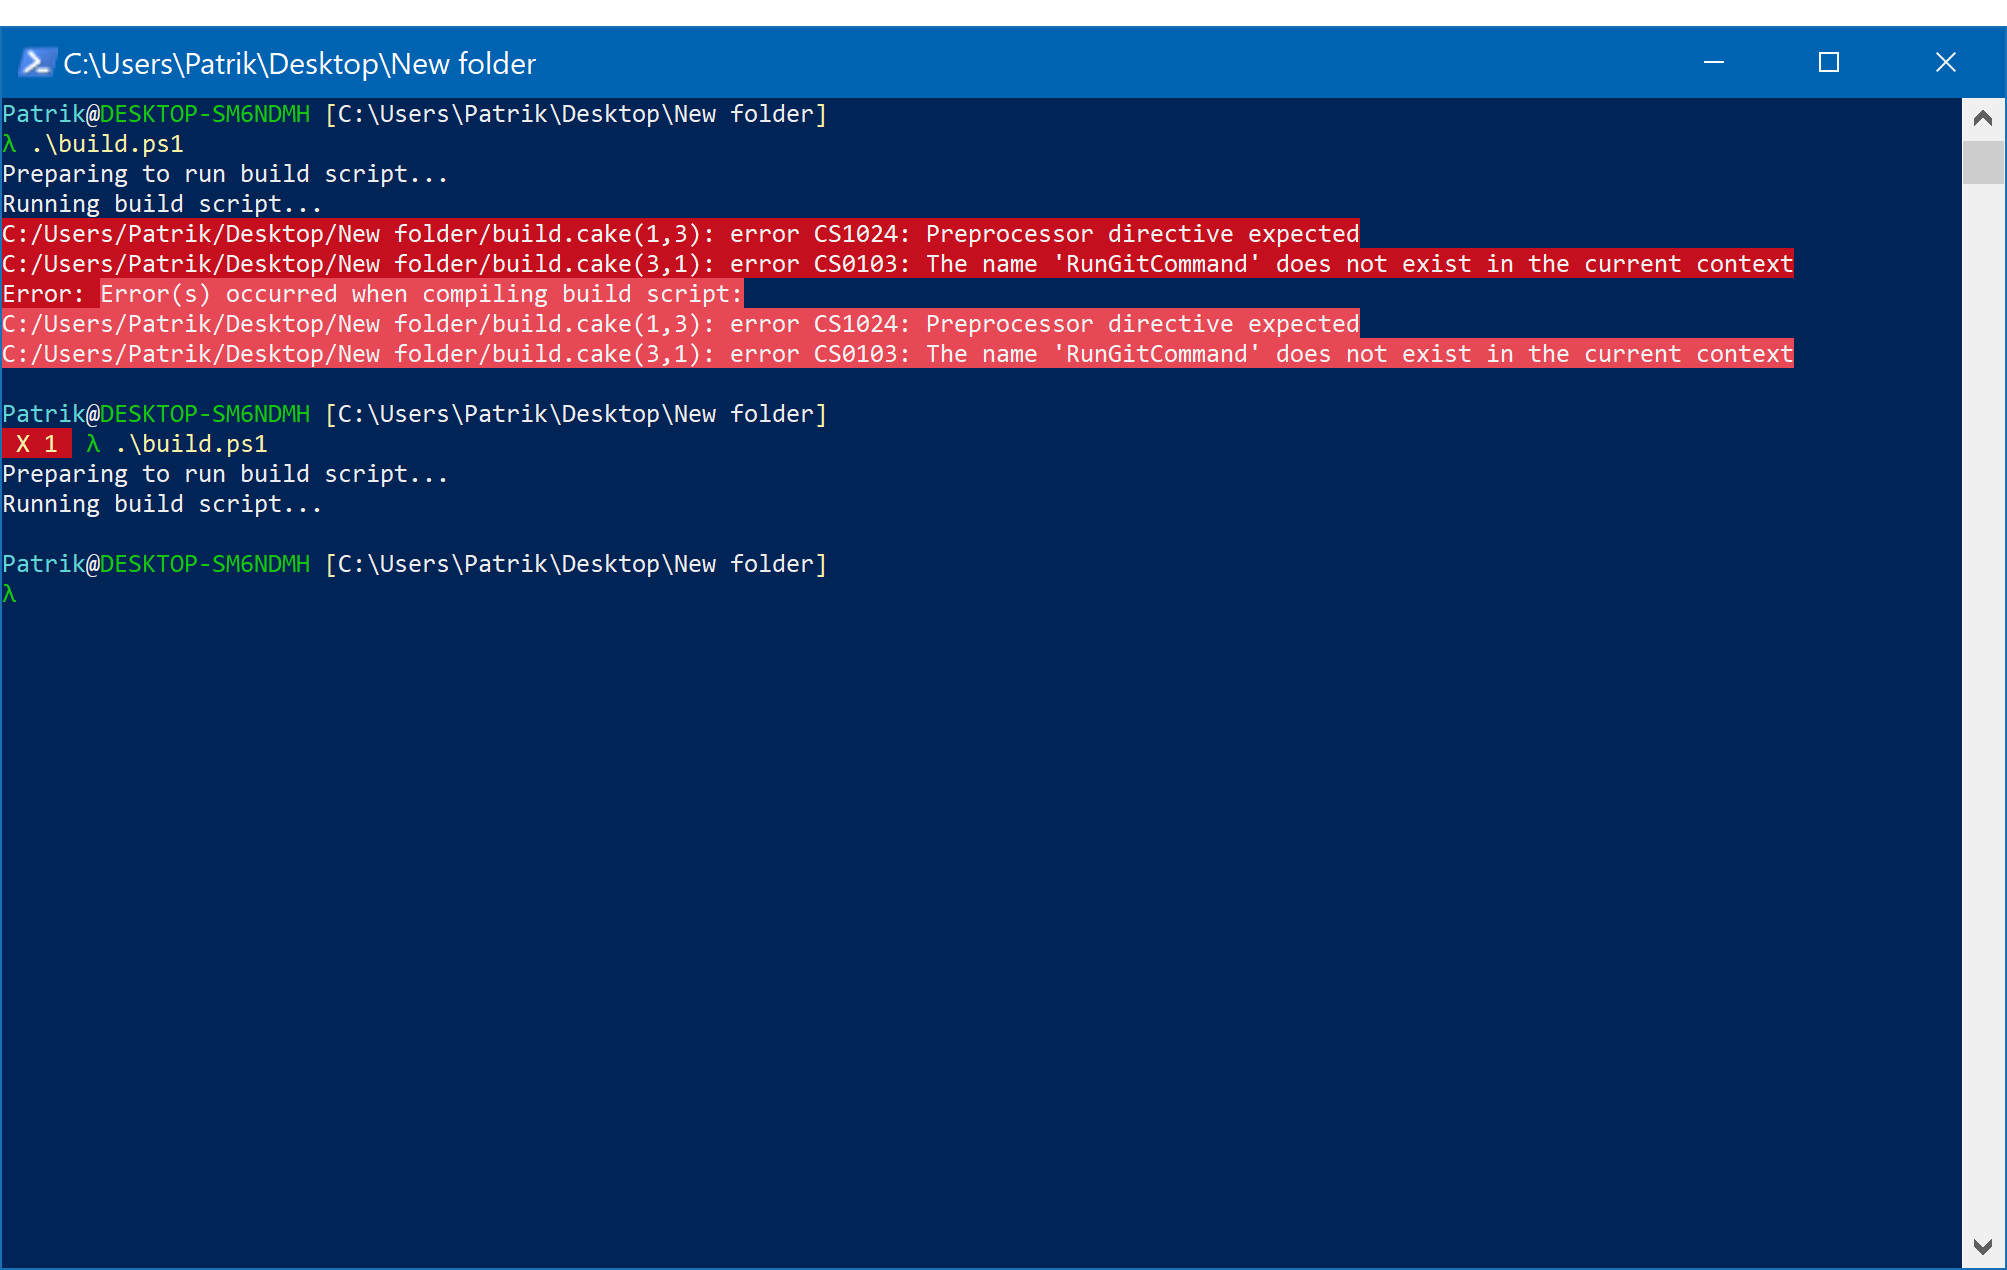Image resolution: width=2007 pixels, height=1270 pixels.
Task: Click the lambda before the first build.ps1 command
Action: tap(9, 143)
